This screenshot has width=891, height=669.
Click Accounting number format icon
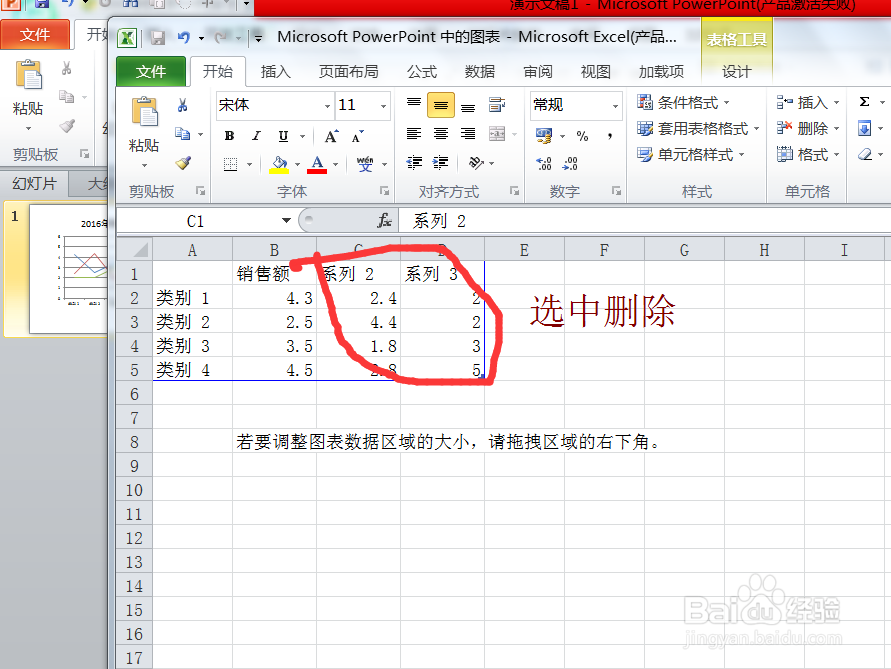tap(544, 136)
